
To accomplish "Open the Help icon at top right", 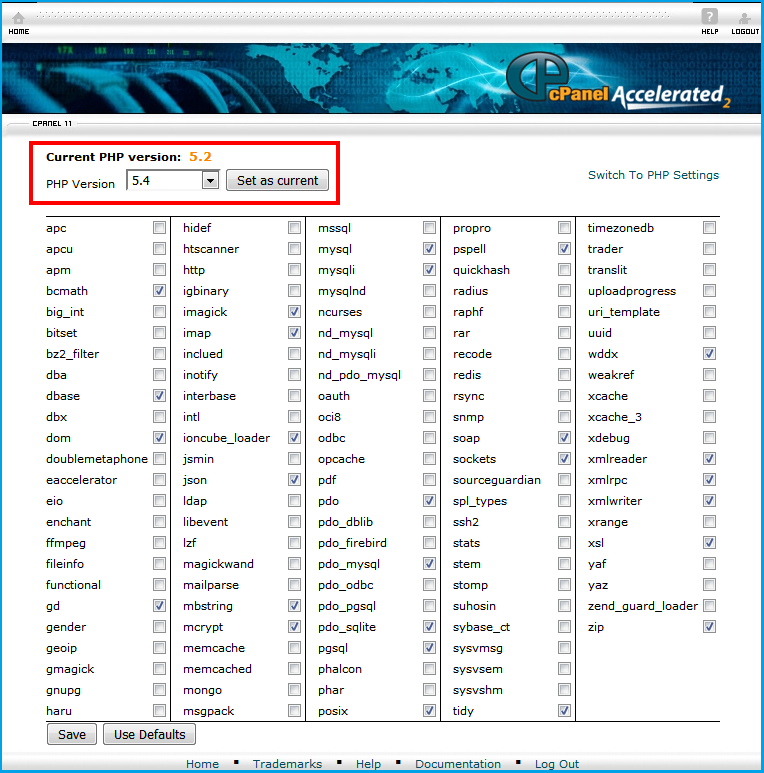I will 709,20.
